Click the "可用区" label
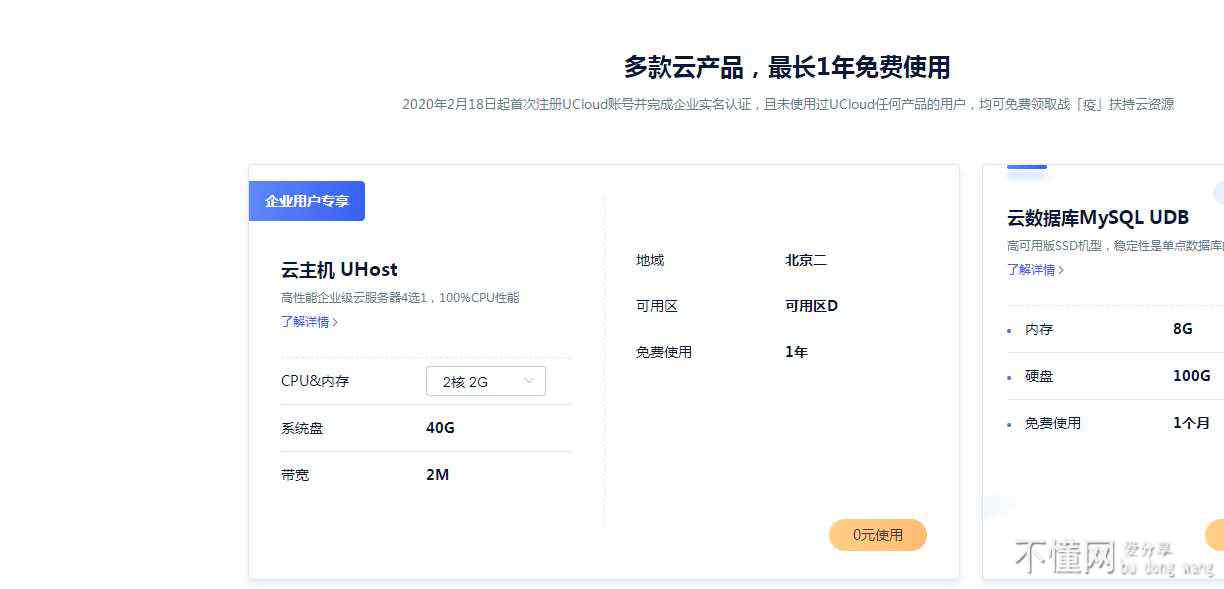Screen dimensions: 1224x589 pos(657,306)
